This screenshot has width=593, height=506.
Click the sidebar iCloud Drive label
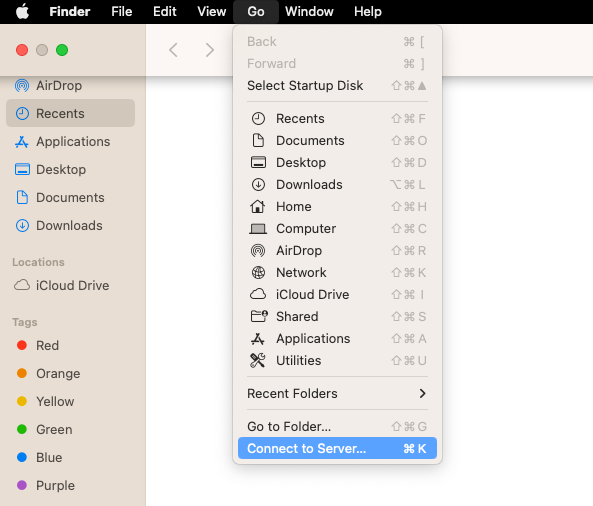(73, 286)
